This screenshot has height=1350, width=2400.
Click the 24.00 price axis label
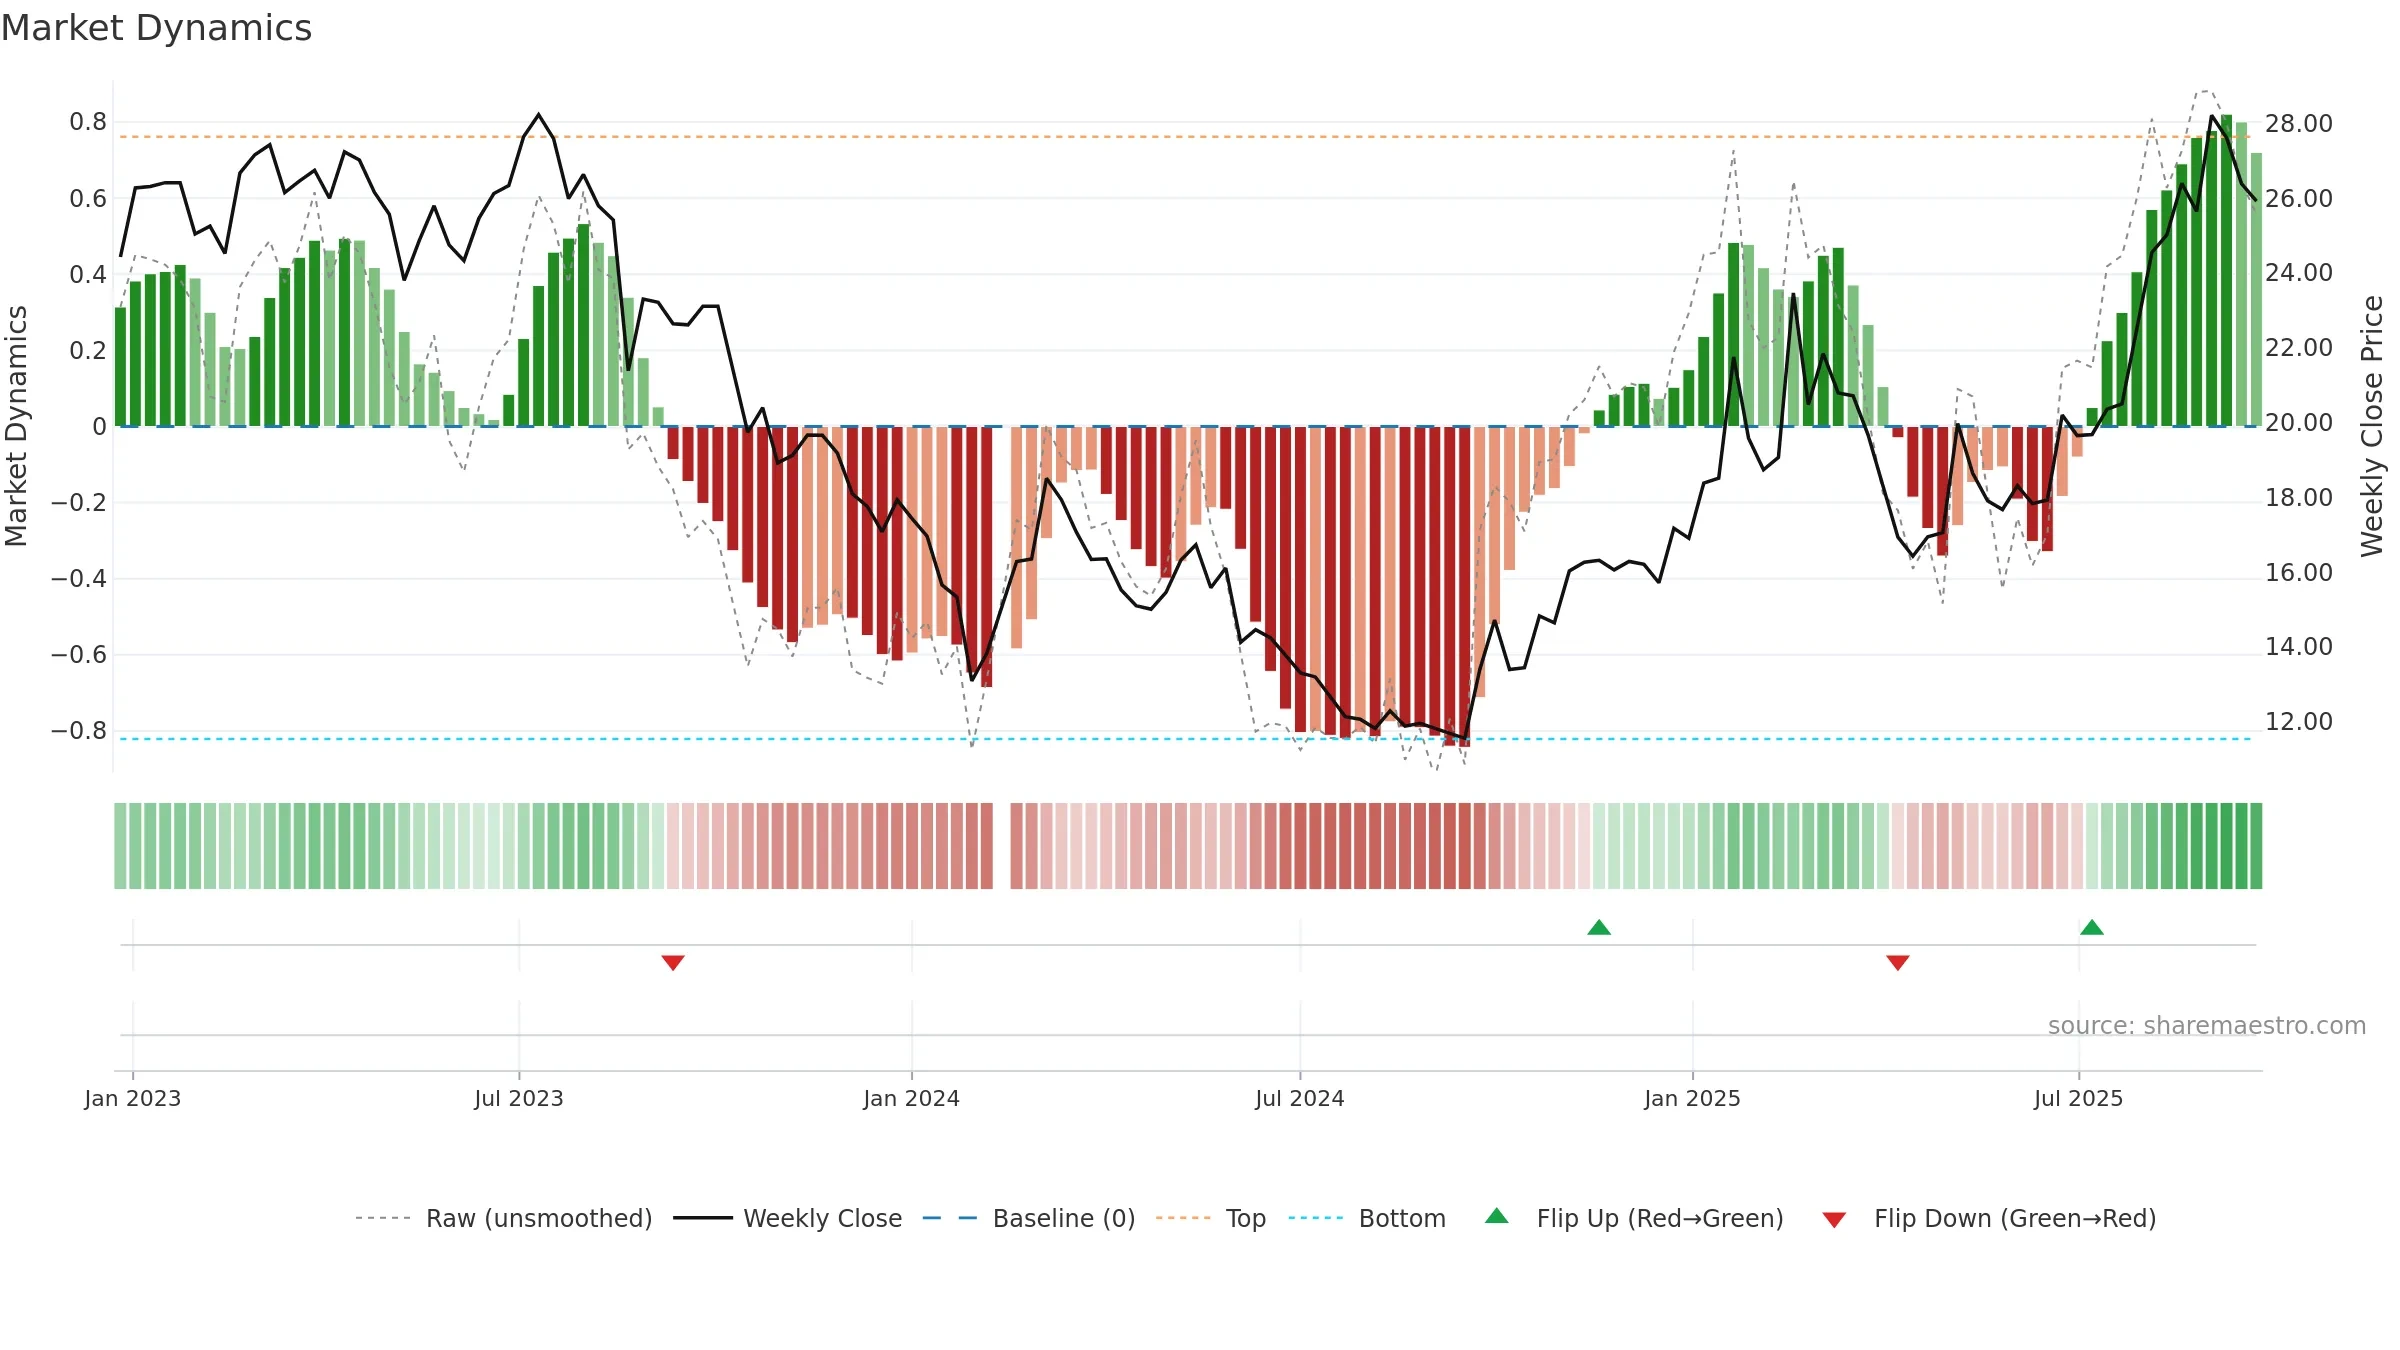pyautogui.click(x=2299, y=273)
